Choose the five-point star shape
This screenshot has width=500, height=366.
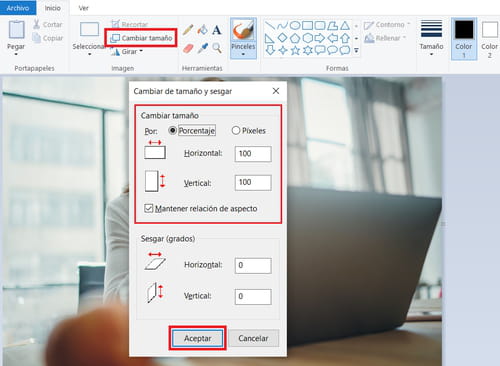tap(295, 50)
